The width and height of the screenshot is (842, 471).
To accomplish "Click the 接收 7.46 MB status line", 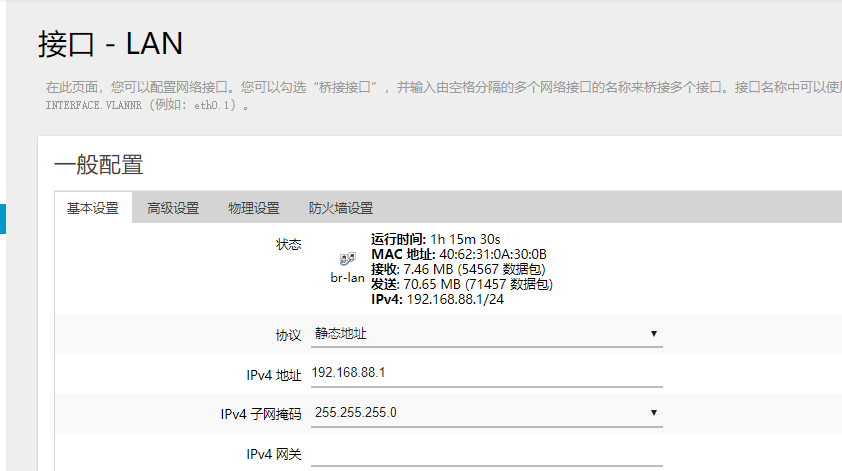I will click(x=458, y=269).
